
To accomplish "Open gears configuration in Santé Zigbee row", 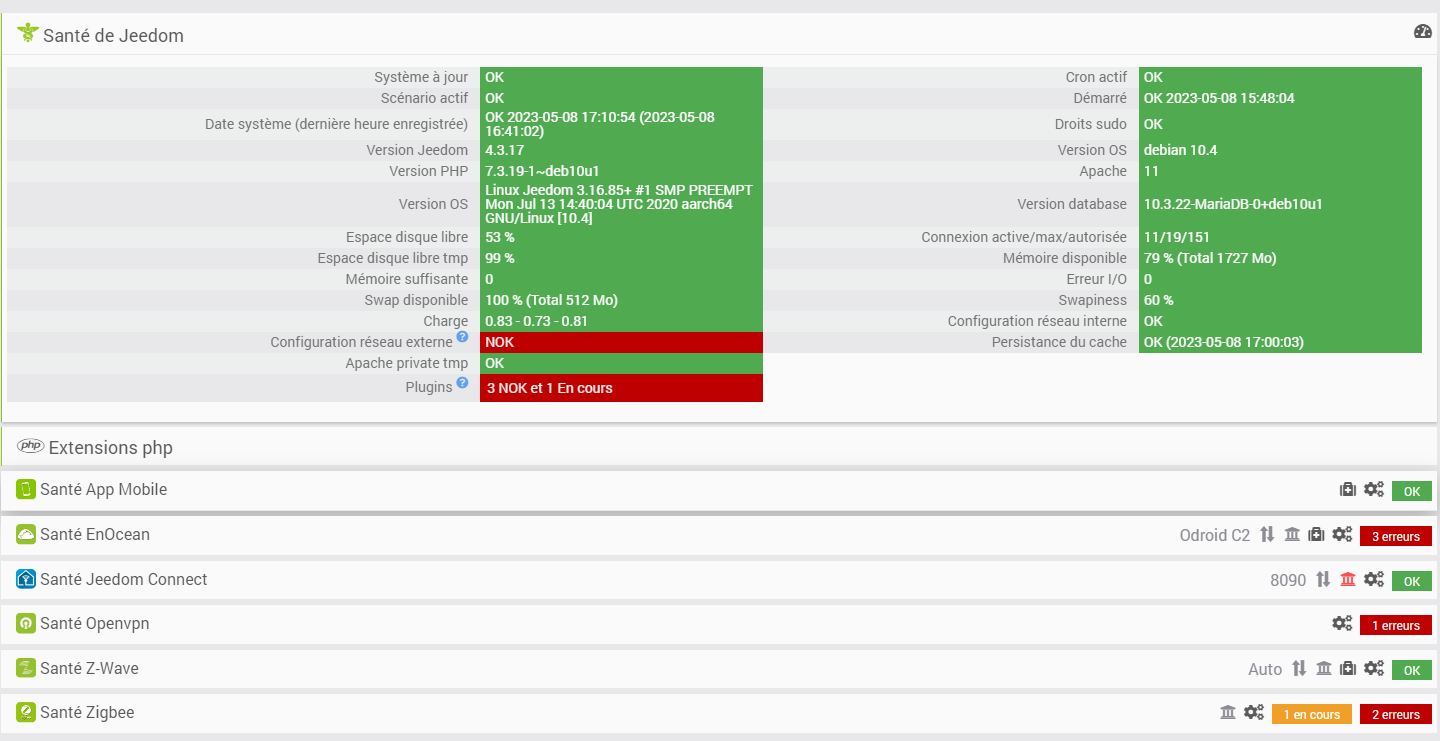I will point(1254,713).
